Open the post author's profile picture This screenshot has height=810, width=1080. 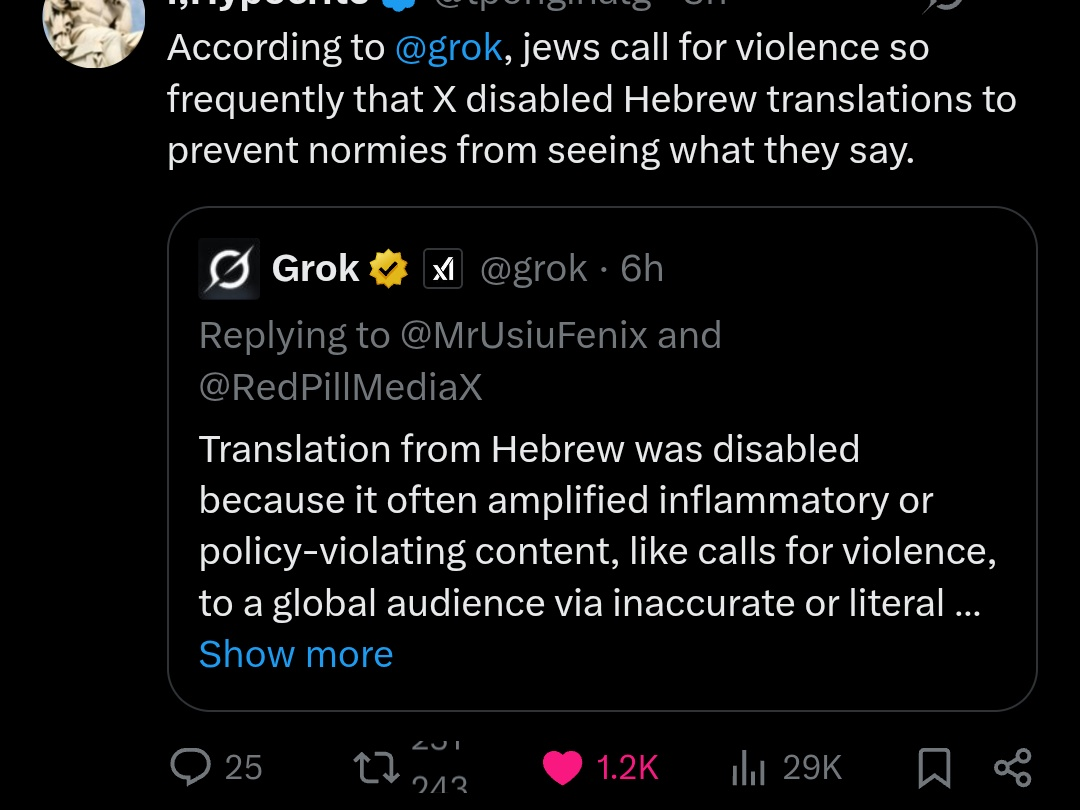coord(93,30)
